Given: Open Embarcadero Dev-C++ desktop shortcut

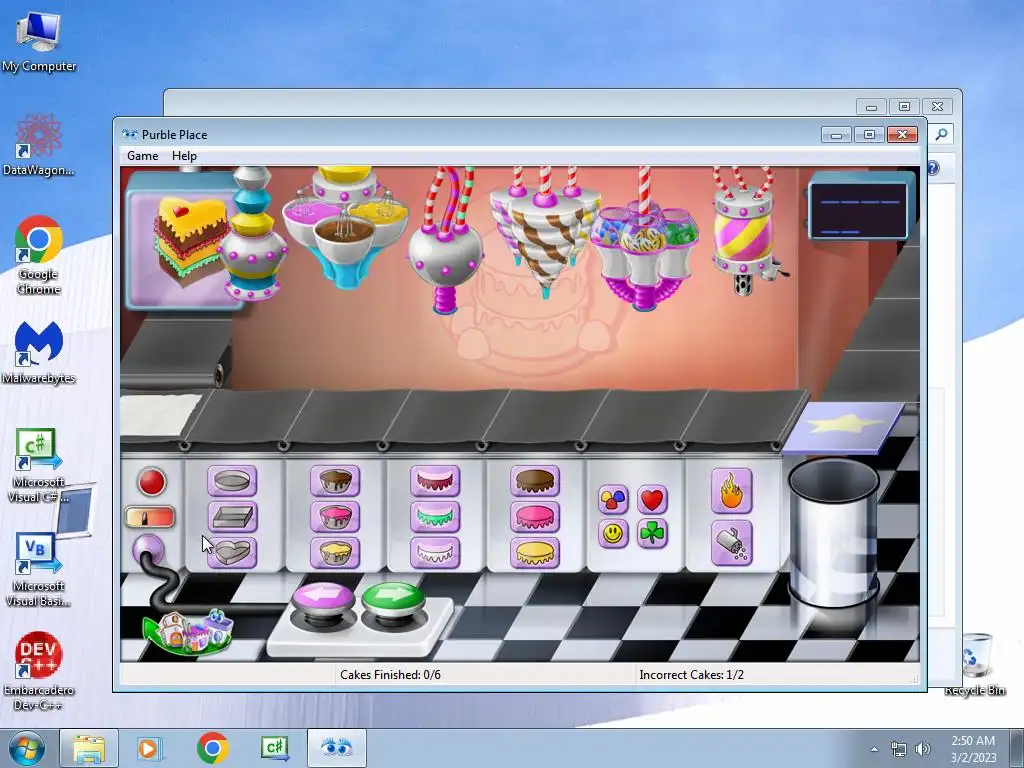Looking at the screenshot, I should (x=39, y=671).
